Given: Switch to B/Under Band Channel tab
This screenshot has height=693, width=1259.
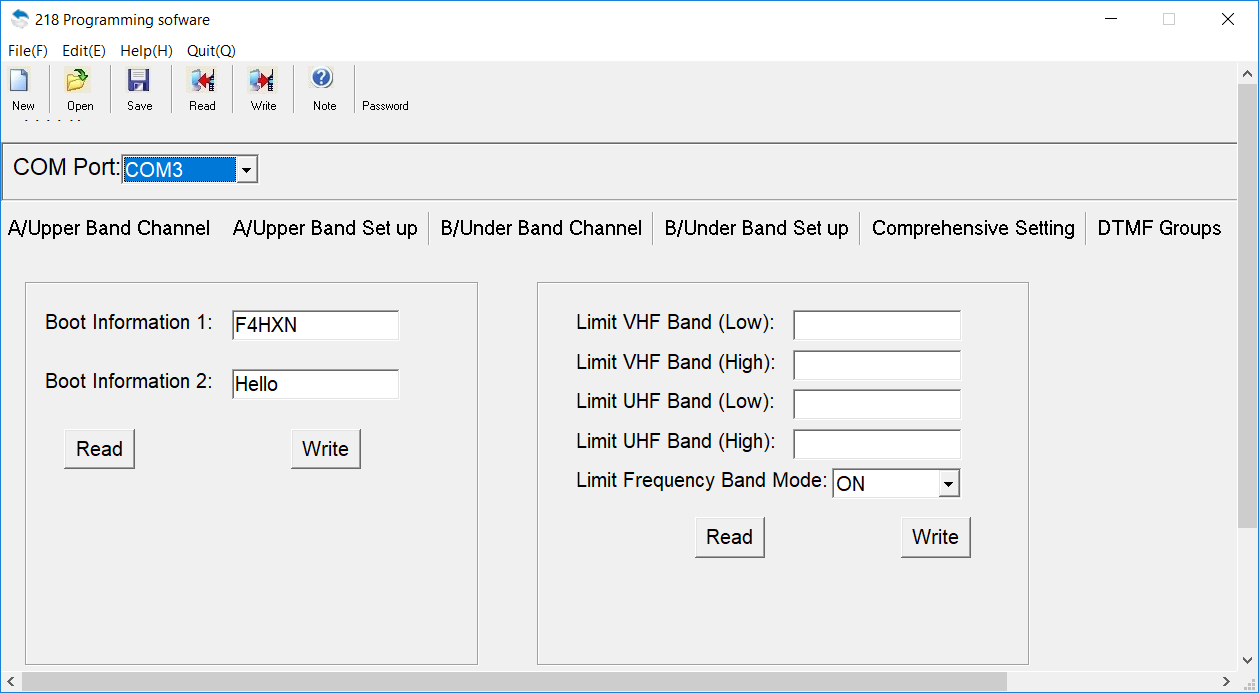Looking at the screenshot, I should tap(541, 228).
